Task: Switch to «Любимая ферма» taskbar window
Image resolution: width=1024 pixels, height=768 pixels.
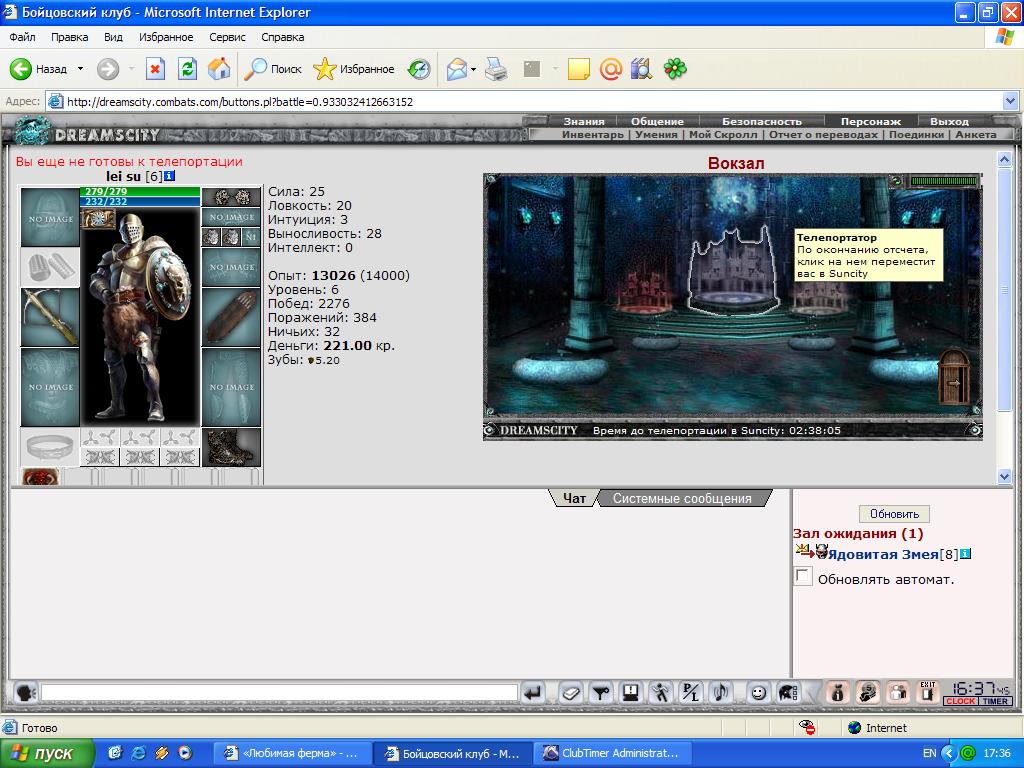Action: click(x=292, y=753)
